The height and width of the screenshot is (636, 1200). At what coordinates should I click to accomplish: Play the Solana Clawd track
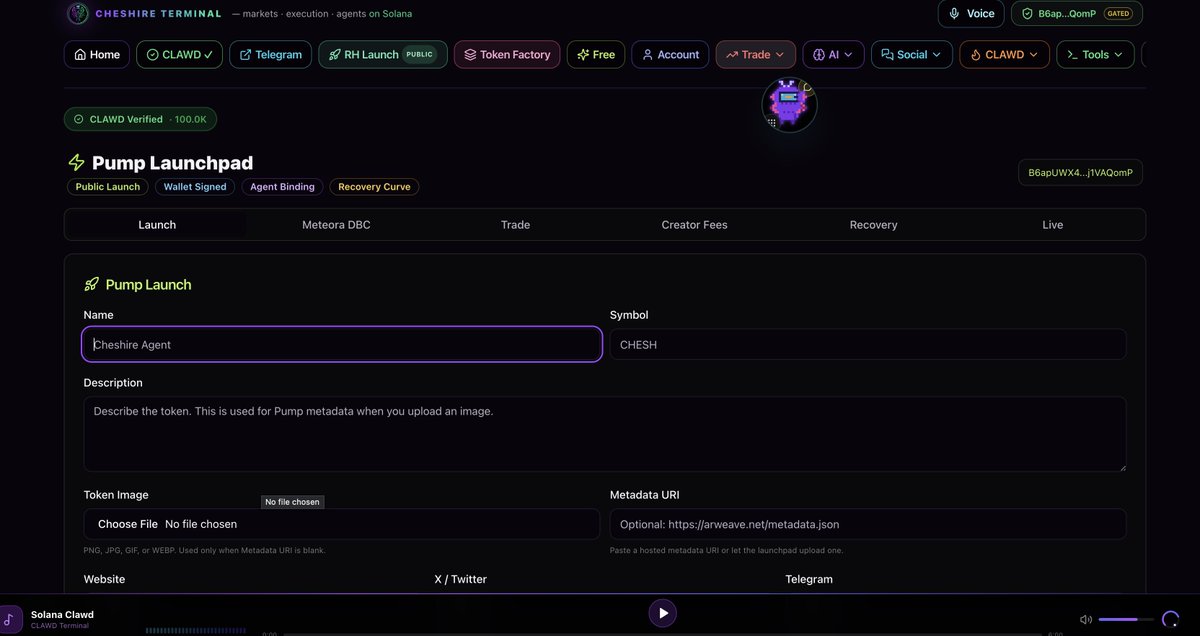pos(662,613)
